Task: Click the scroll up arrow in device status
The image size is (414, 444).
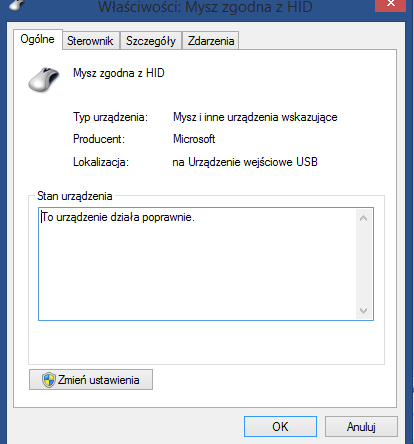Action: 364,218
